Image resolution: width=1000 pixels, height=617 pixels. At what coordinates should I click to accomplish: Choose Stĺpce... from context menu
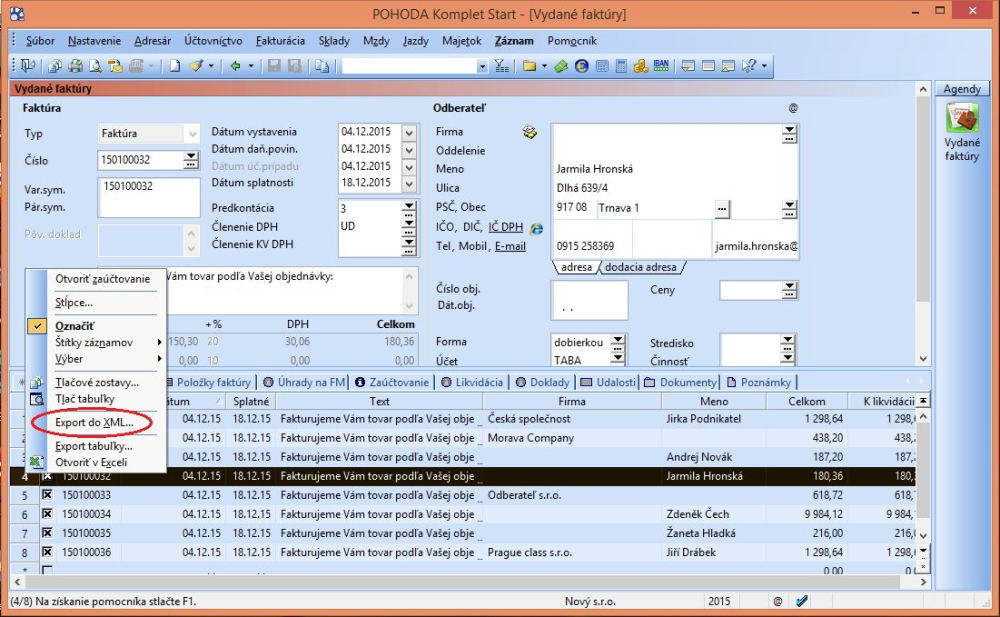[x=73, y=302]
